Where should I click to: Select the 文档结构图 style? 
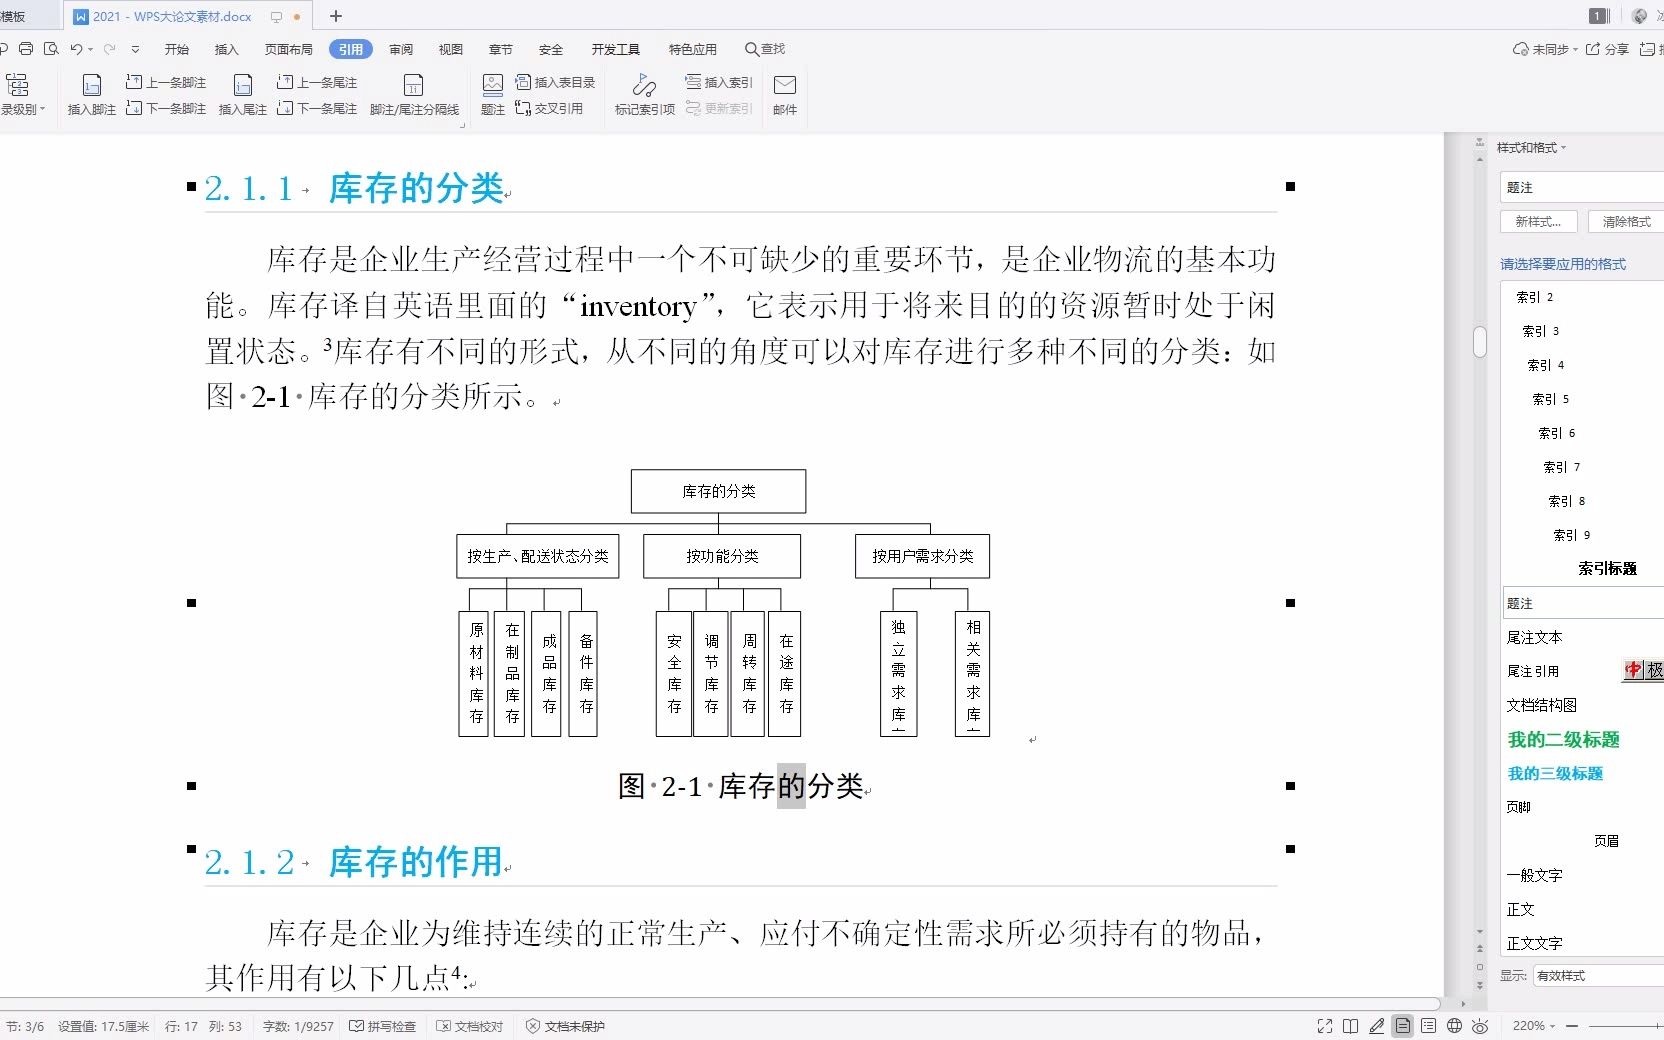pos(1541,705)
